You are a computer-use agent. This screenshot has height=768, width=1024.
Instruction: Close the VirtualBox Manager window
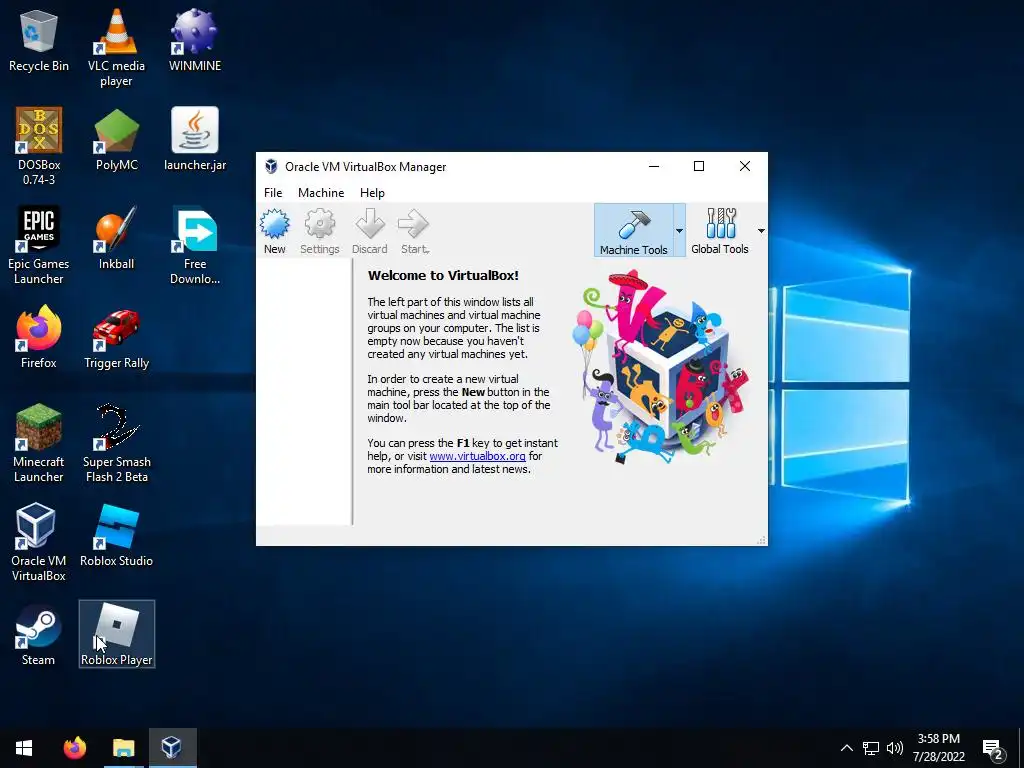[x=744, y=167]
